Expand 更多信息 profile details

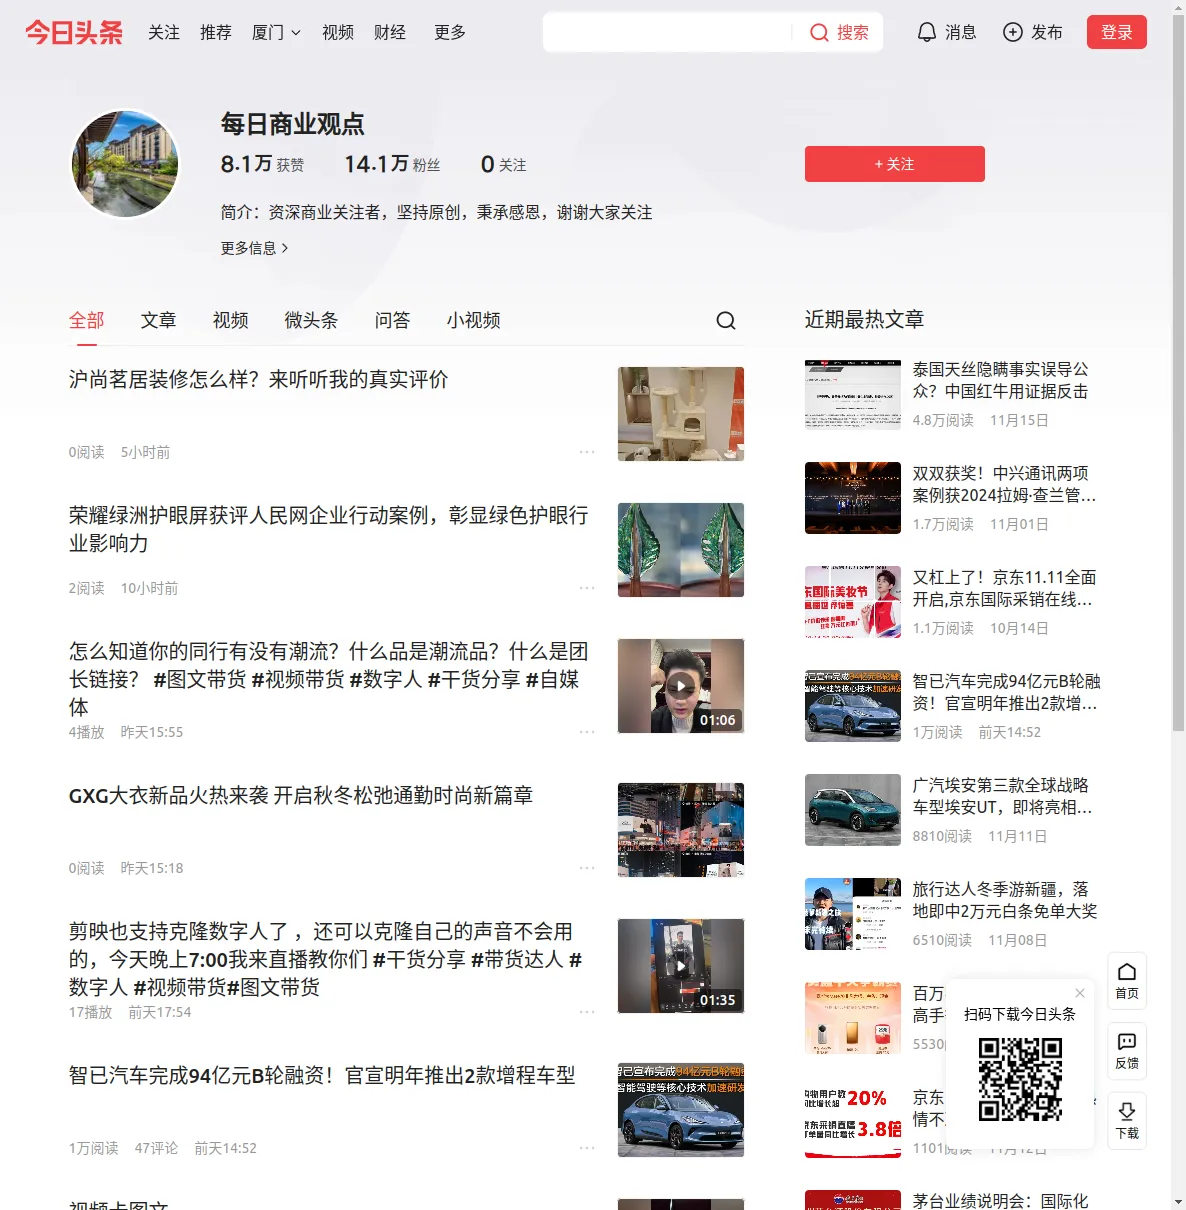point(255,248)
